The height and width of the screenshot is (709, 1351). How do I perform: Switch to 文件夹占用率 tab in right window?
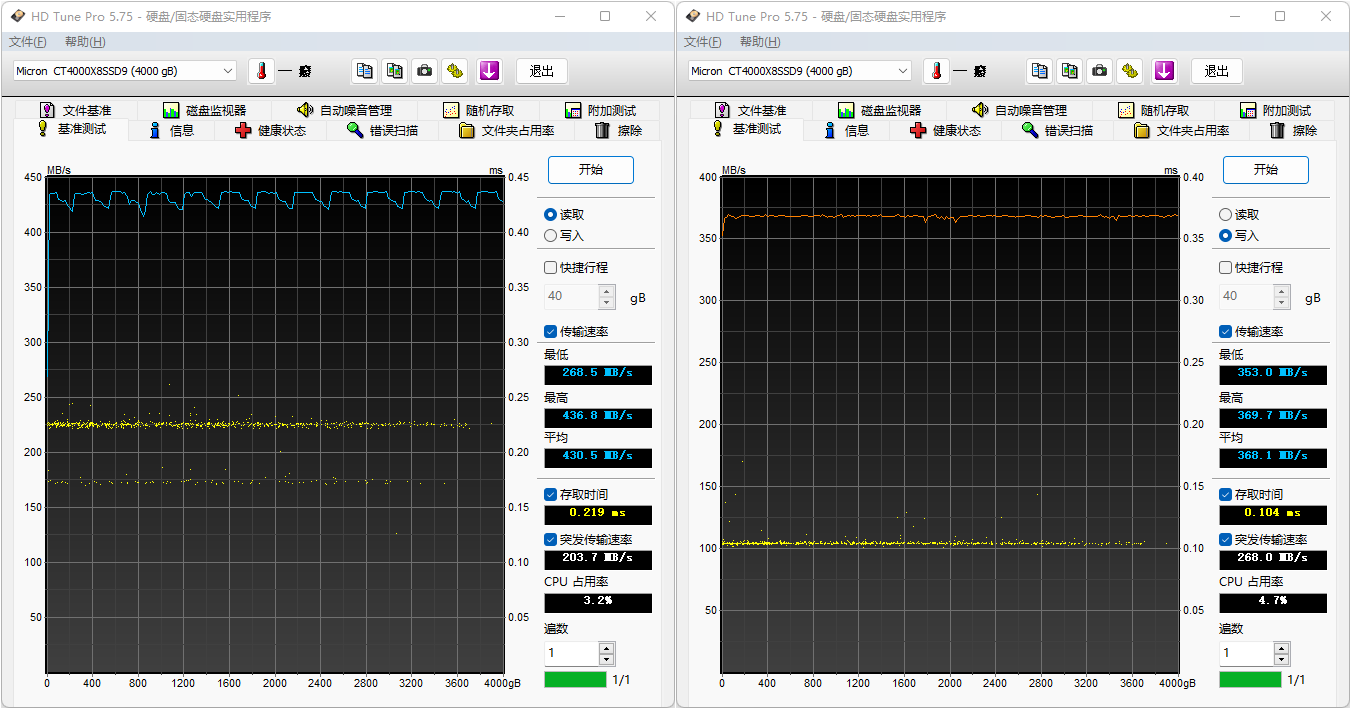point(1181,131)
